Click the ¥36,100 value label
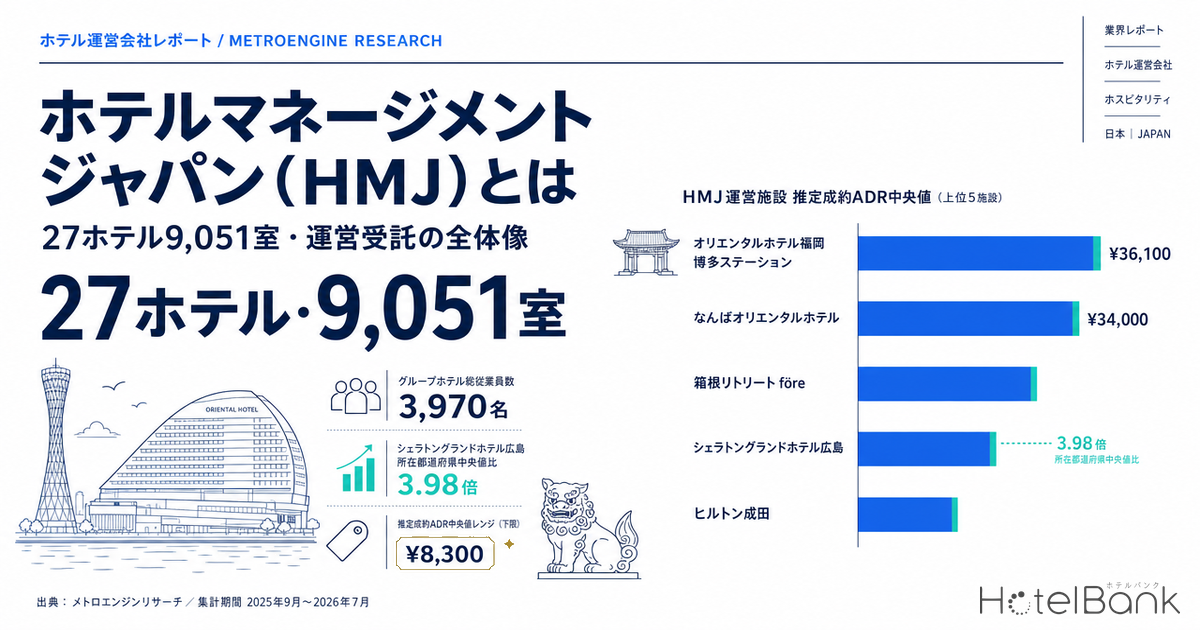This screenshot has width=1200, height=630. (1140, 254)
